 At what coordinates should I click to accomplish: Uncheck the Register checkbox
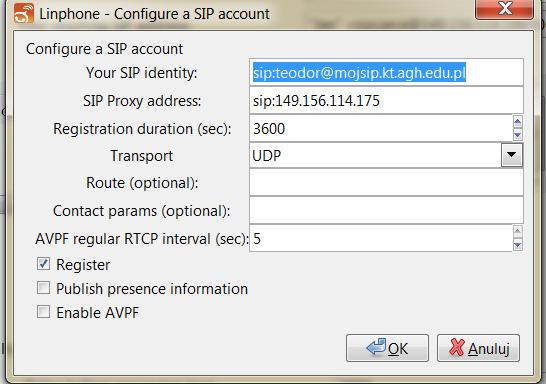click(44, 264)
